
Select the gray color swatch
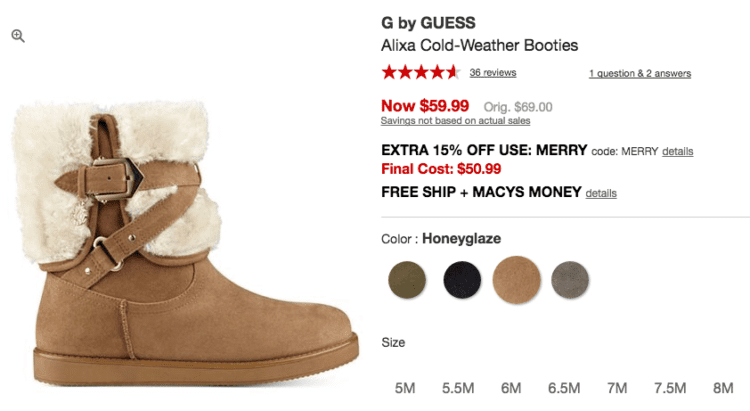pyautogui.click(x=570, y=280)
